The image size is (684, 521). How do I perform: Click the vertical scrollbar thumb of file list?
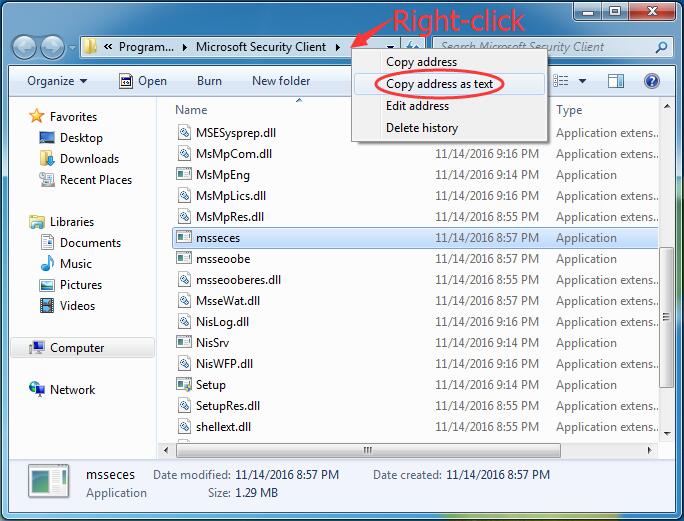point(666,317)
